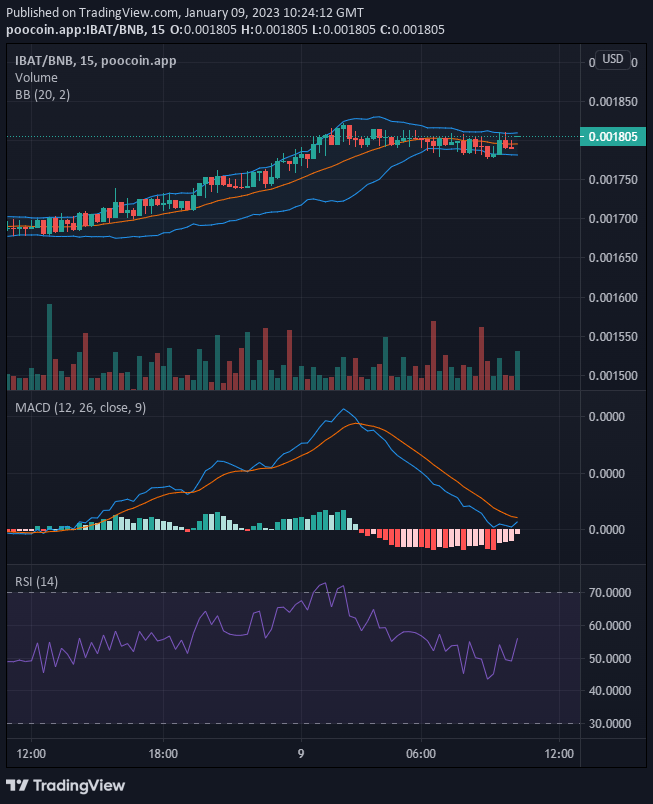The height and width of the screenshot is (804, 653).
Task: Click the 06:00 time axis label
Action: pyautogui.click(x=421, y=754)
